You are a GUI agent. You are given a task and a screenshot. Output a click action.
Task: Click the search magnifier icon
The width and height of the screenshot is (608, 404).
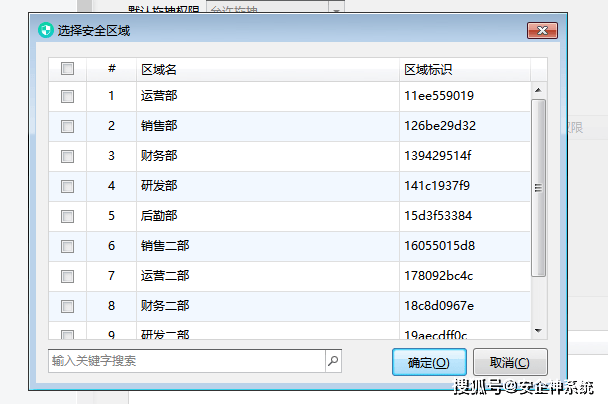333,361
